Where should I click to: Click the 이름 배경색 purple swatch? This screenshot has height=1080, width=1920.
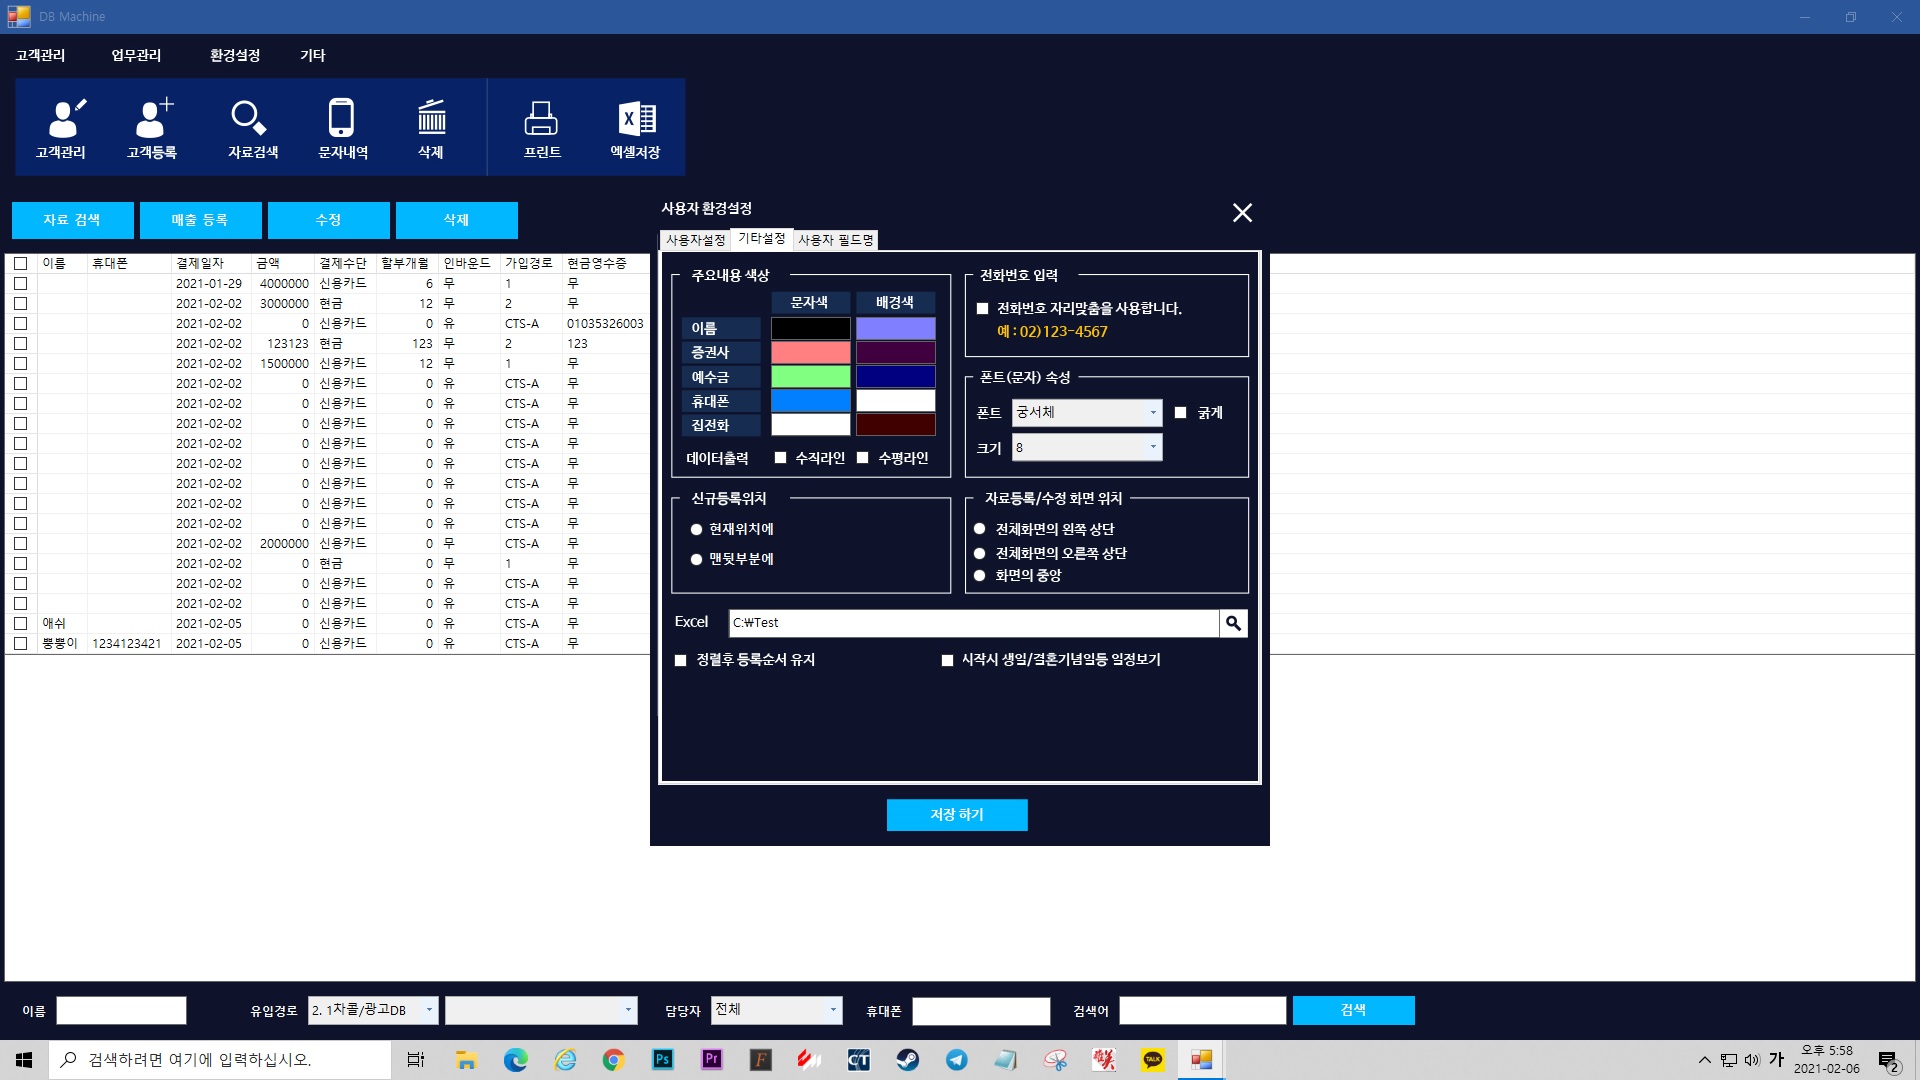[x=895, y=328]
